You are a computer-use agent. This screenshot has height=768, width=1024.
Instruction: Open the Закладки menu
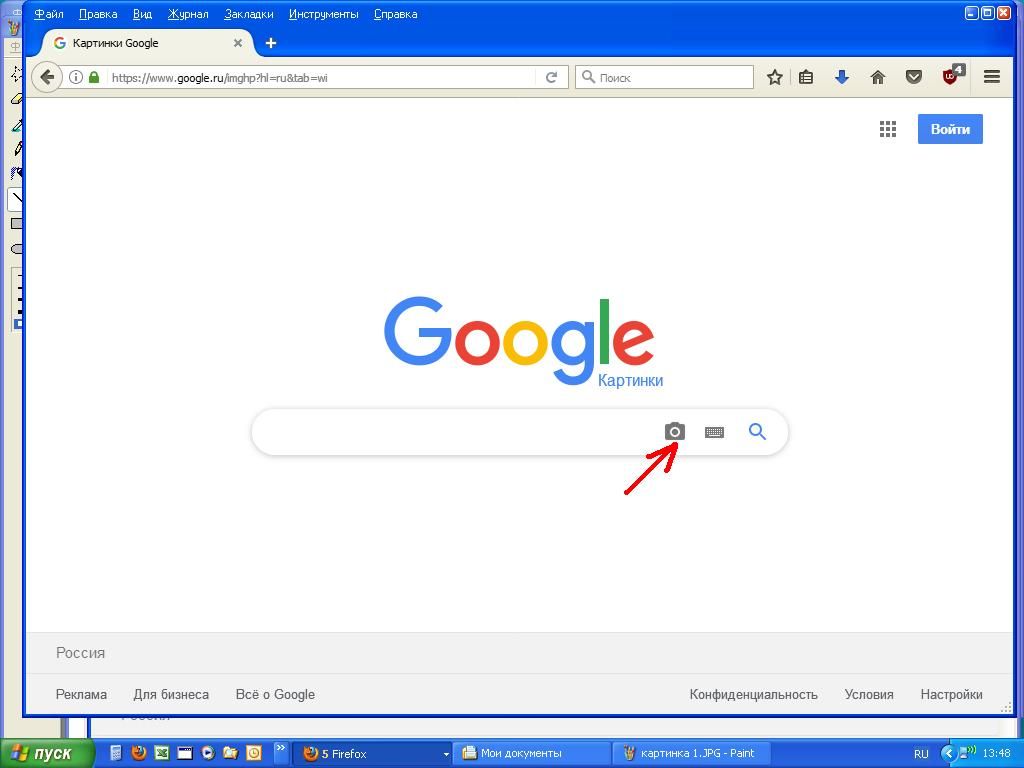pos(249,14)
